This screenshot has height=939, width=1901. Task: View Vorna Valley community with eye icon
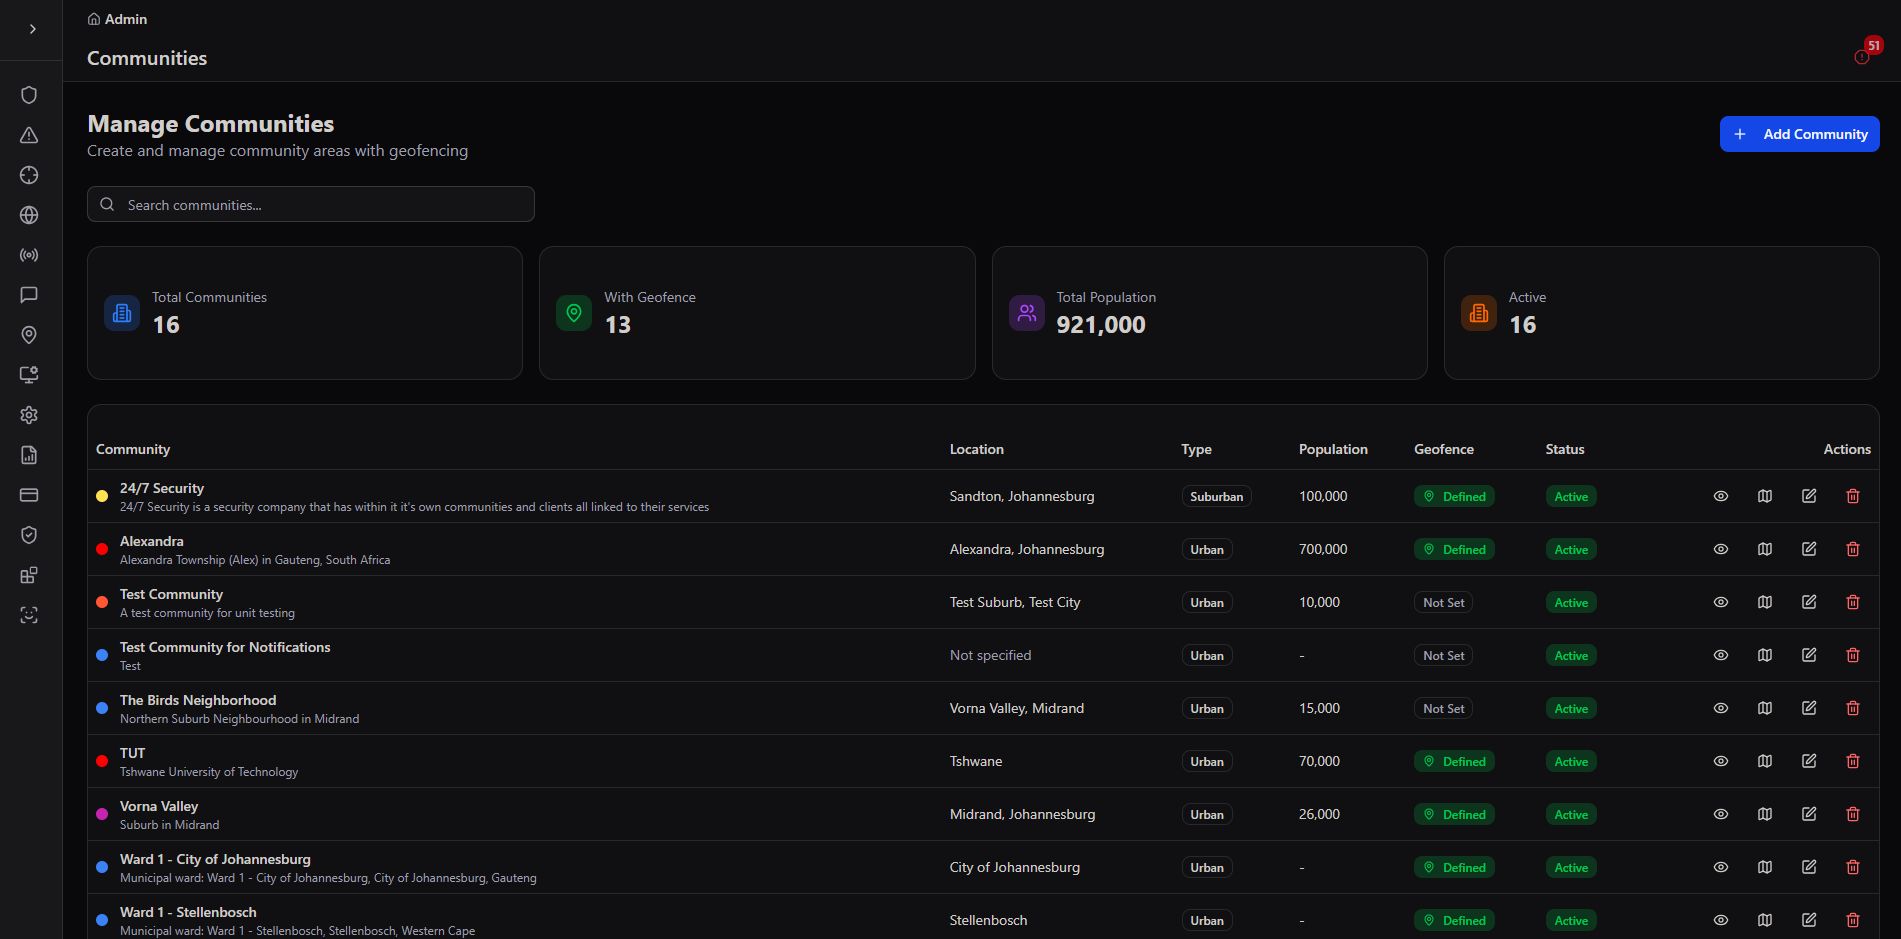pyautogui.click(x=1721, y=814)
